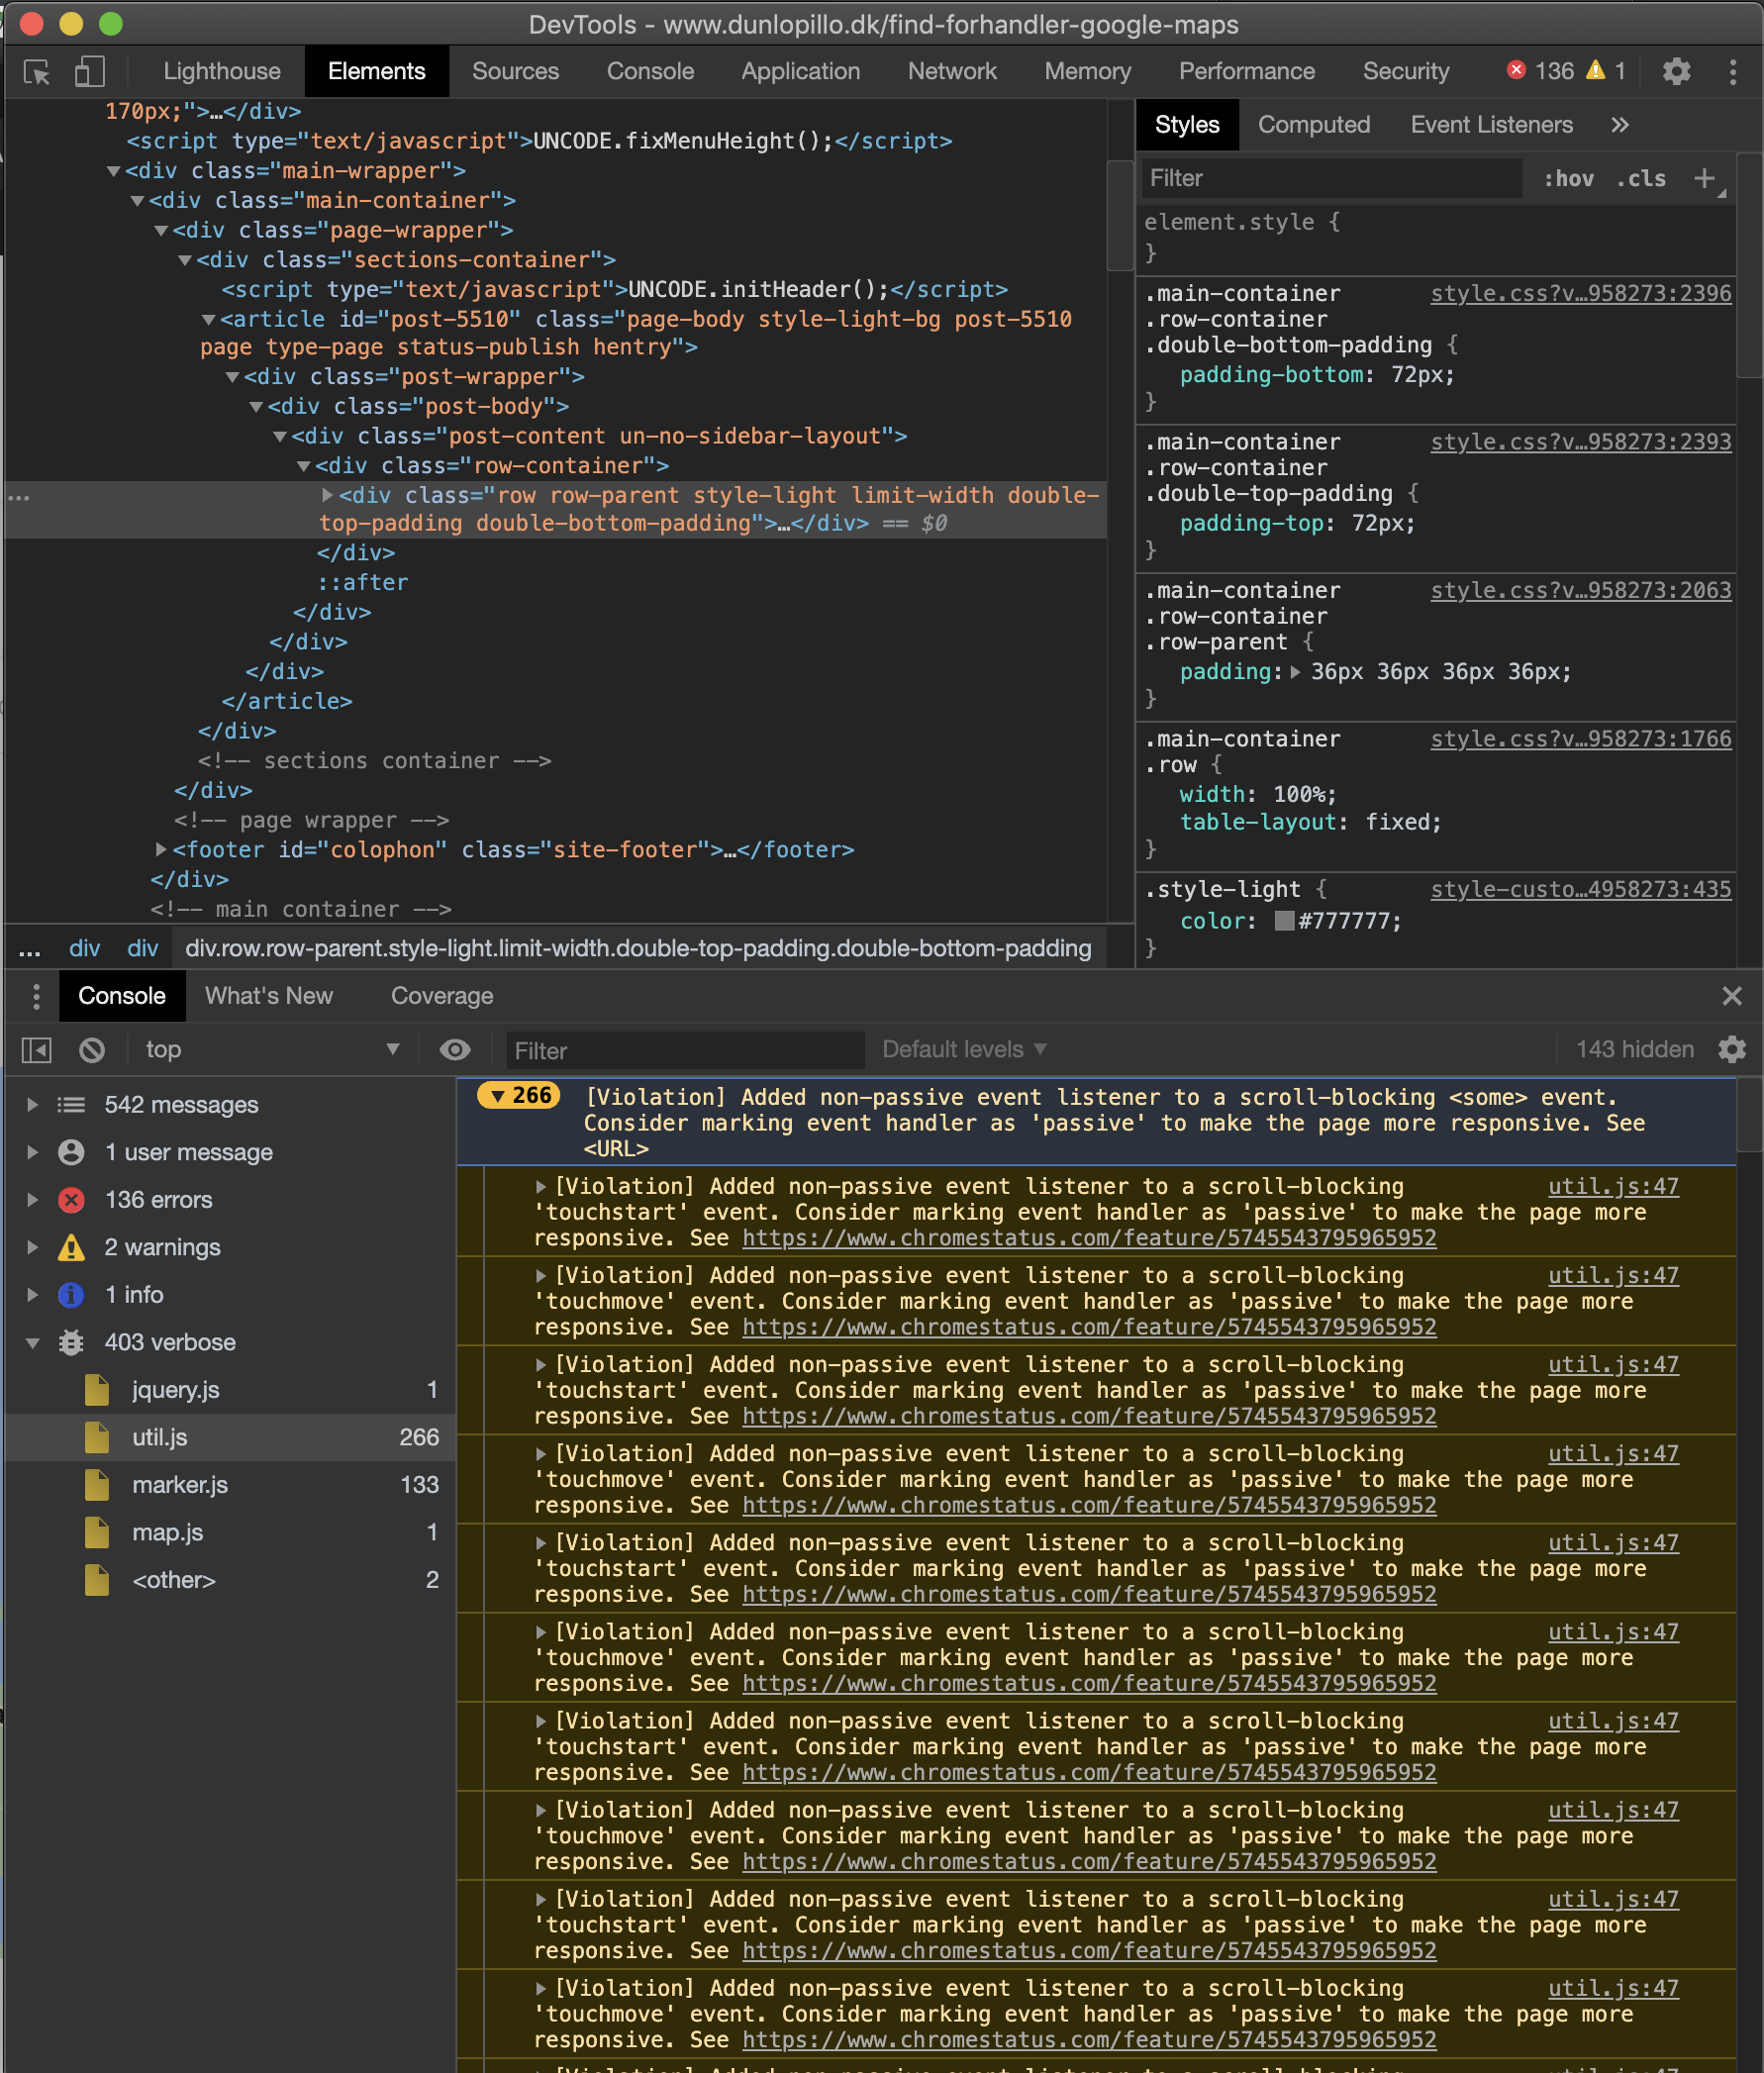
Task: Close the console drawer
Action: 1732,996
